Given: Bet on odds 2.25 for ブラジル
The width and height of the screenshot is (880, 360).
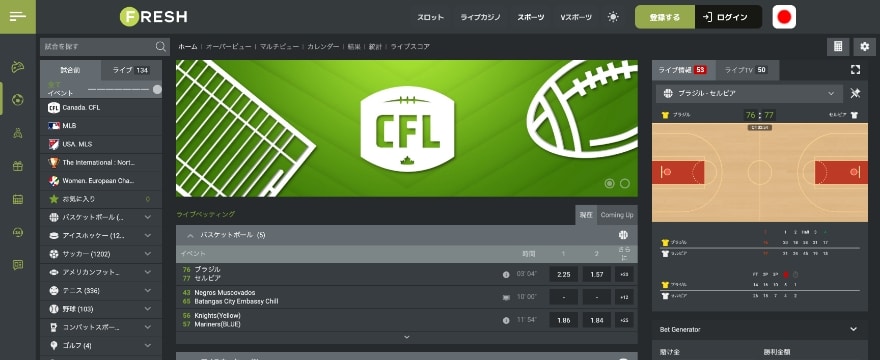Looking at the screenshot, I should pos(563,275).
